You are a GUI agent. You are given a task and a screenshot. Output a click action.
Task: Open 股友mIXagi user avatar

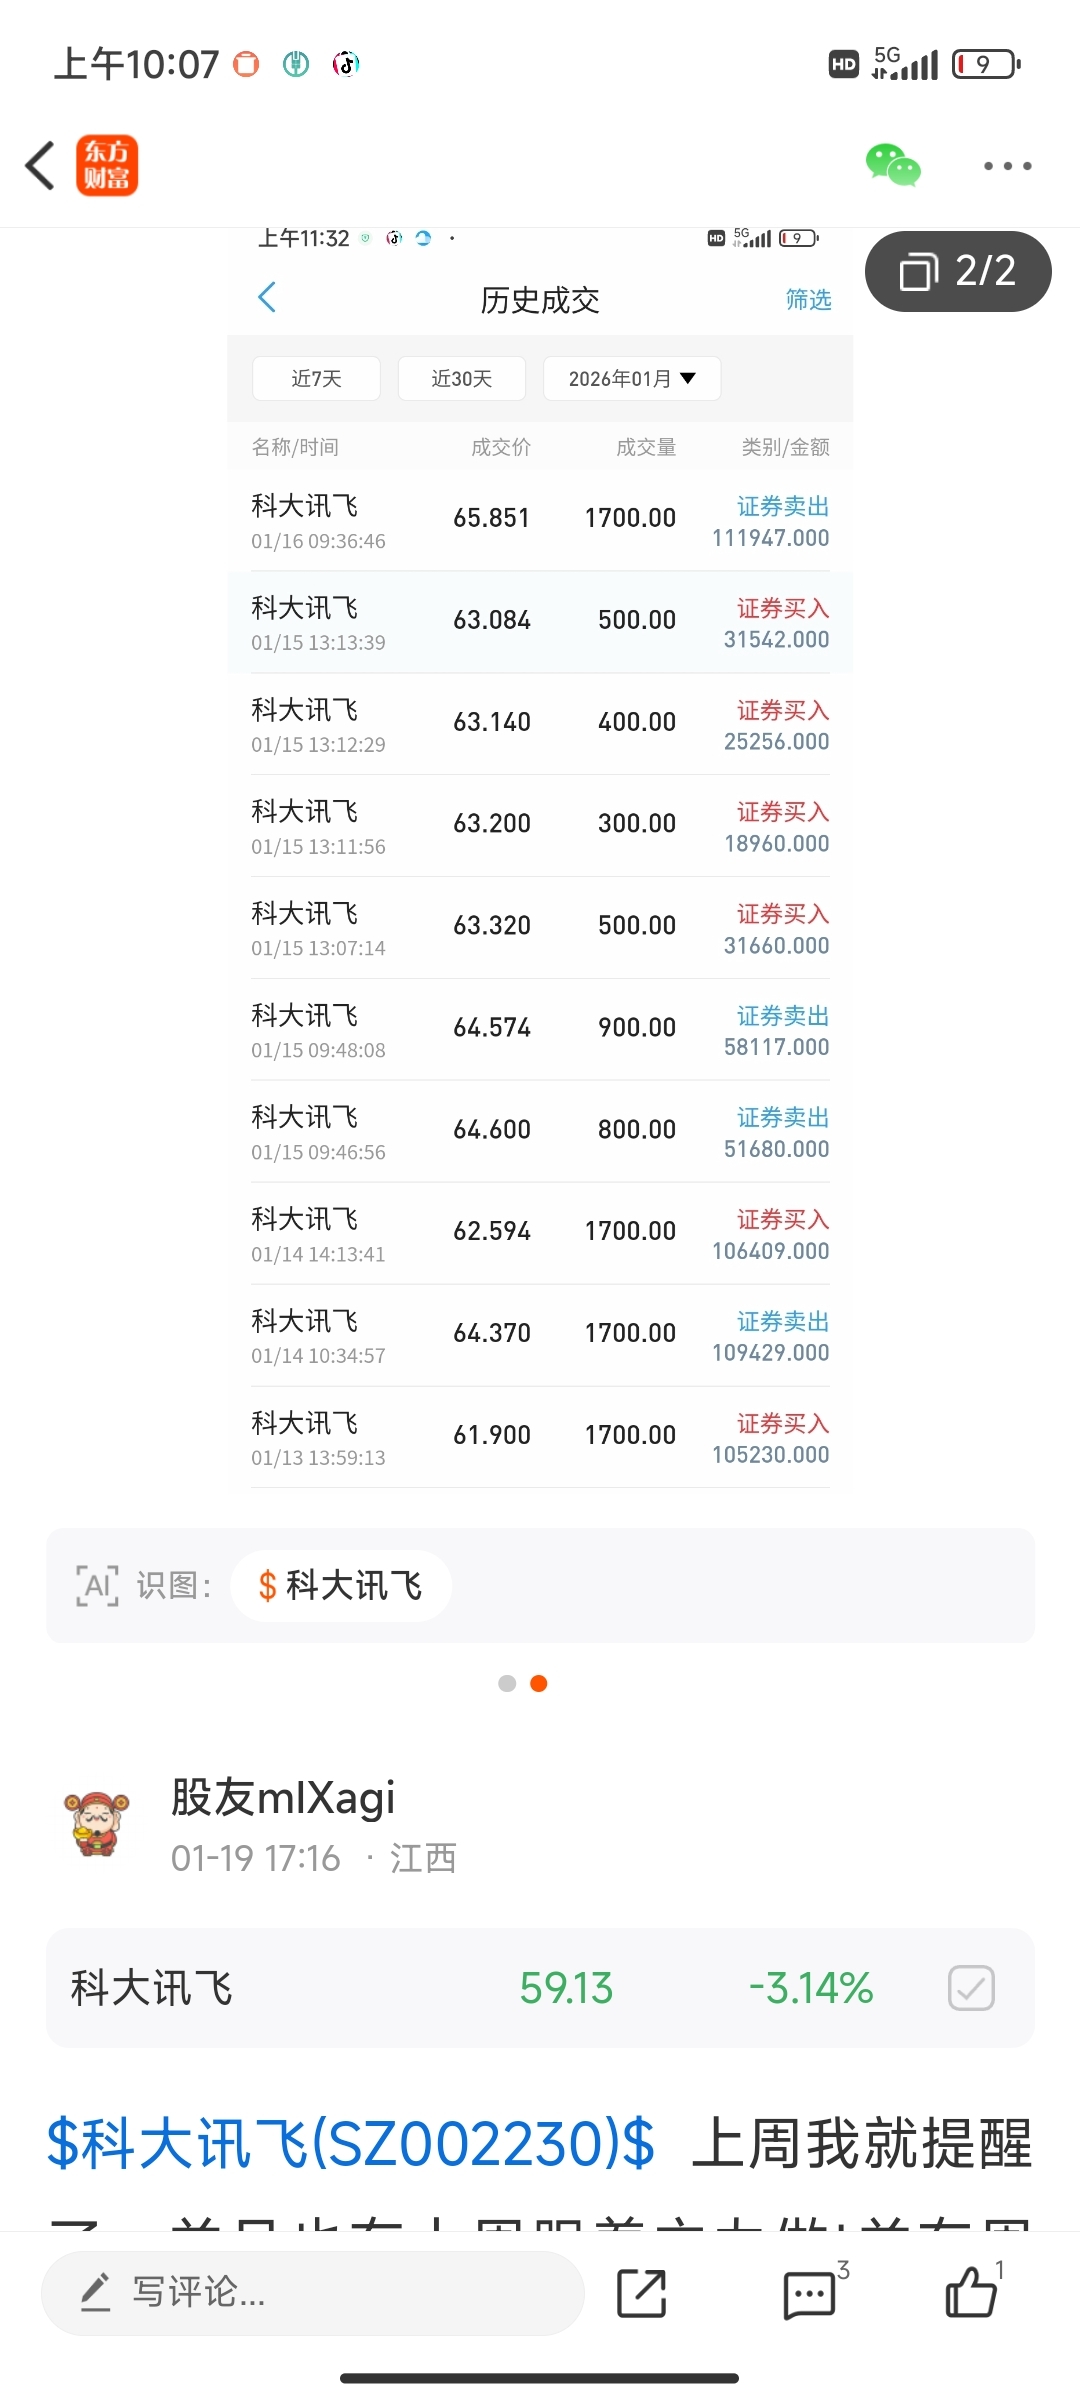[x=97, y=1824]
